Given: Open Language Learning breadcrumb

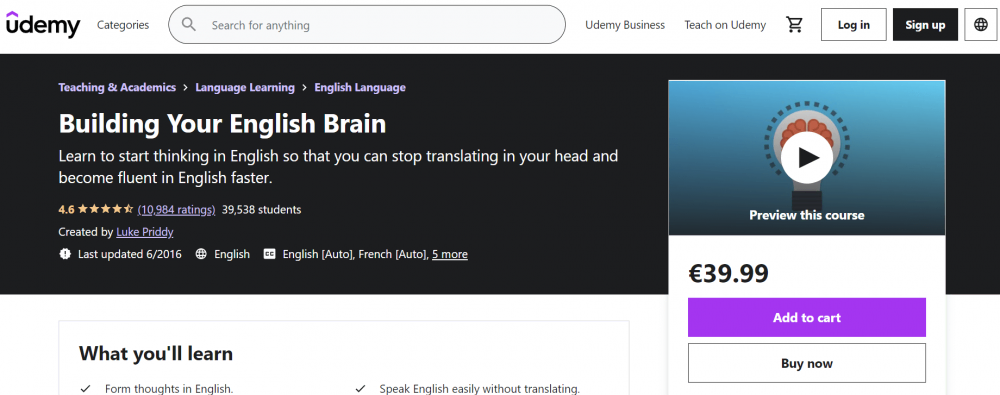Looking at the screenshot, I should (245, 87).
